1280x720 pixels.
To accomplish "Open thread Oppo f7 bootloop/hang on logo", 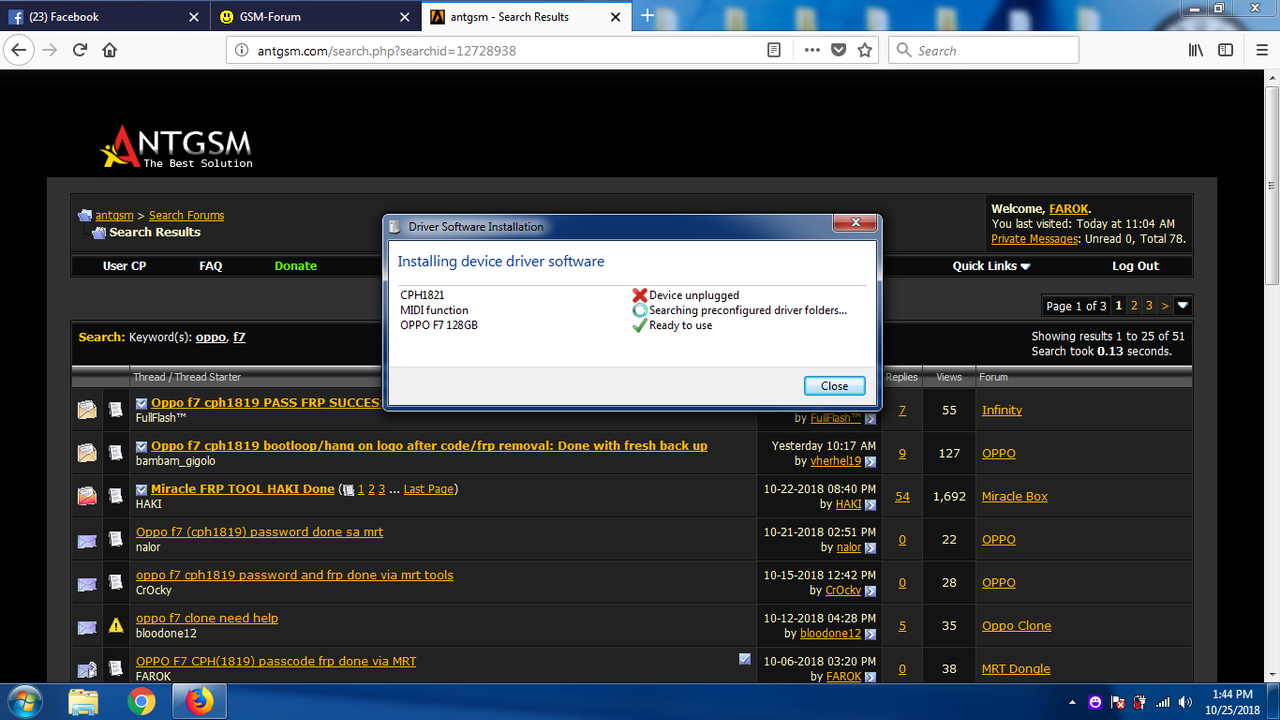I will click(429, 446).
